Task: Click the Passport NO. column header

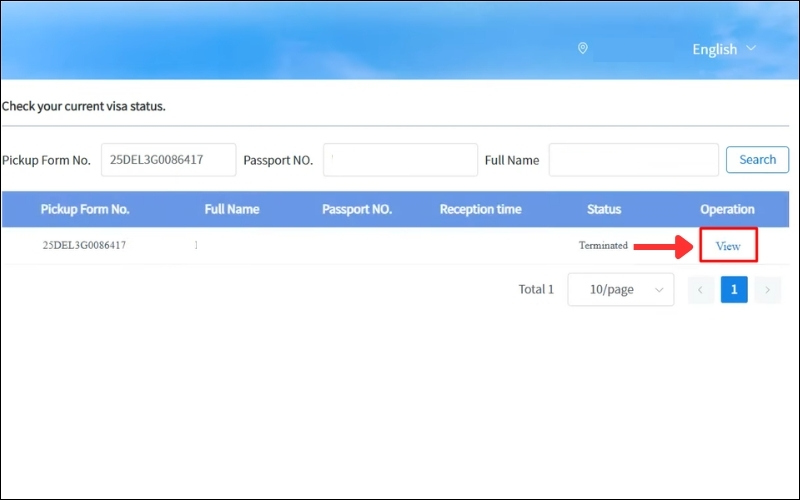Action: (x=357, y=209)
